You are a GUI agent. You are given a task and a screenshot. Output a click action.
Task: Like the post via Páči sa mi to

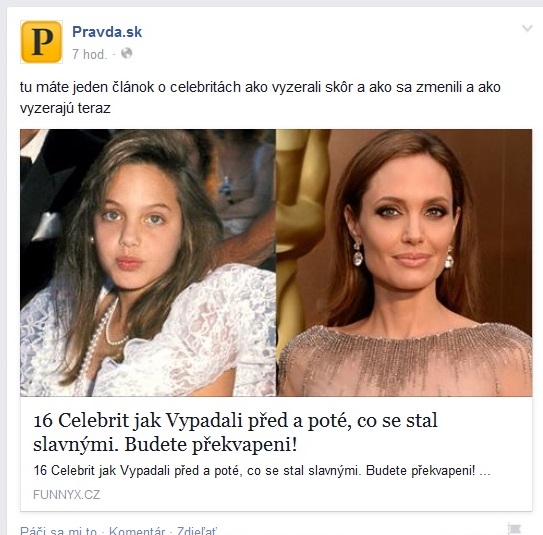pos(59,530)
